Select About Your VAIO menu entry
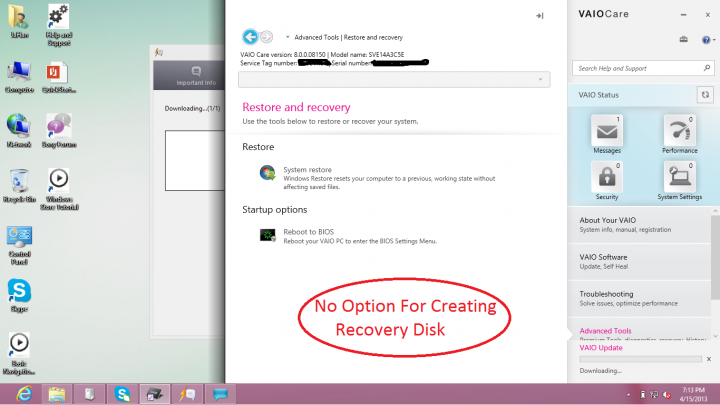This screenshot has width=720, height=405. (640, 225)
